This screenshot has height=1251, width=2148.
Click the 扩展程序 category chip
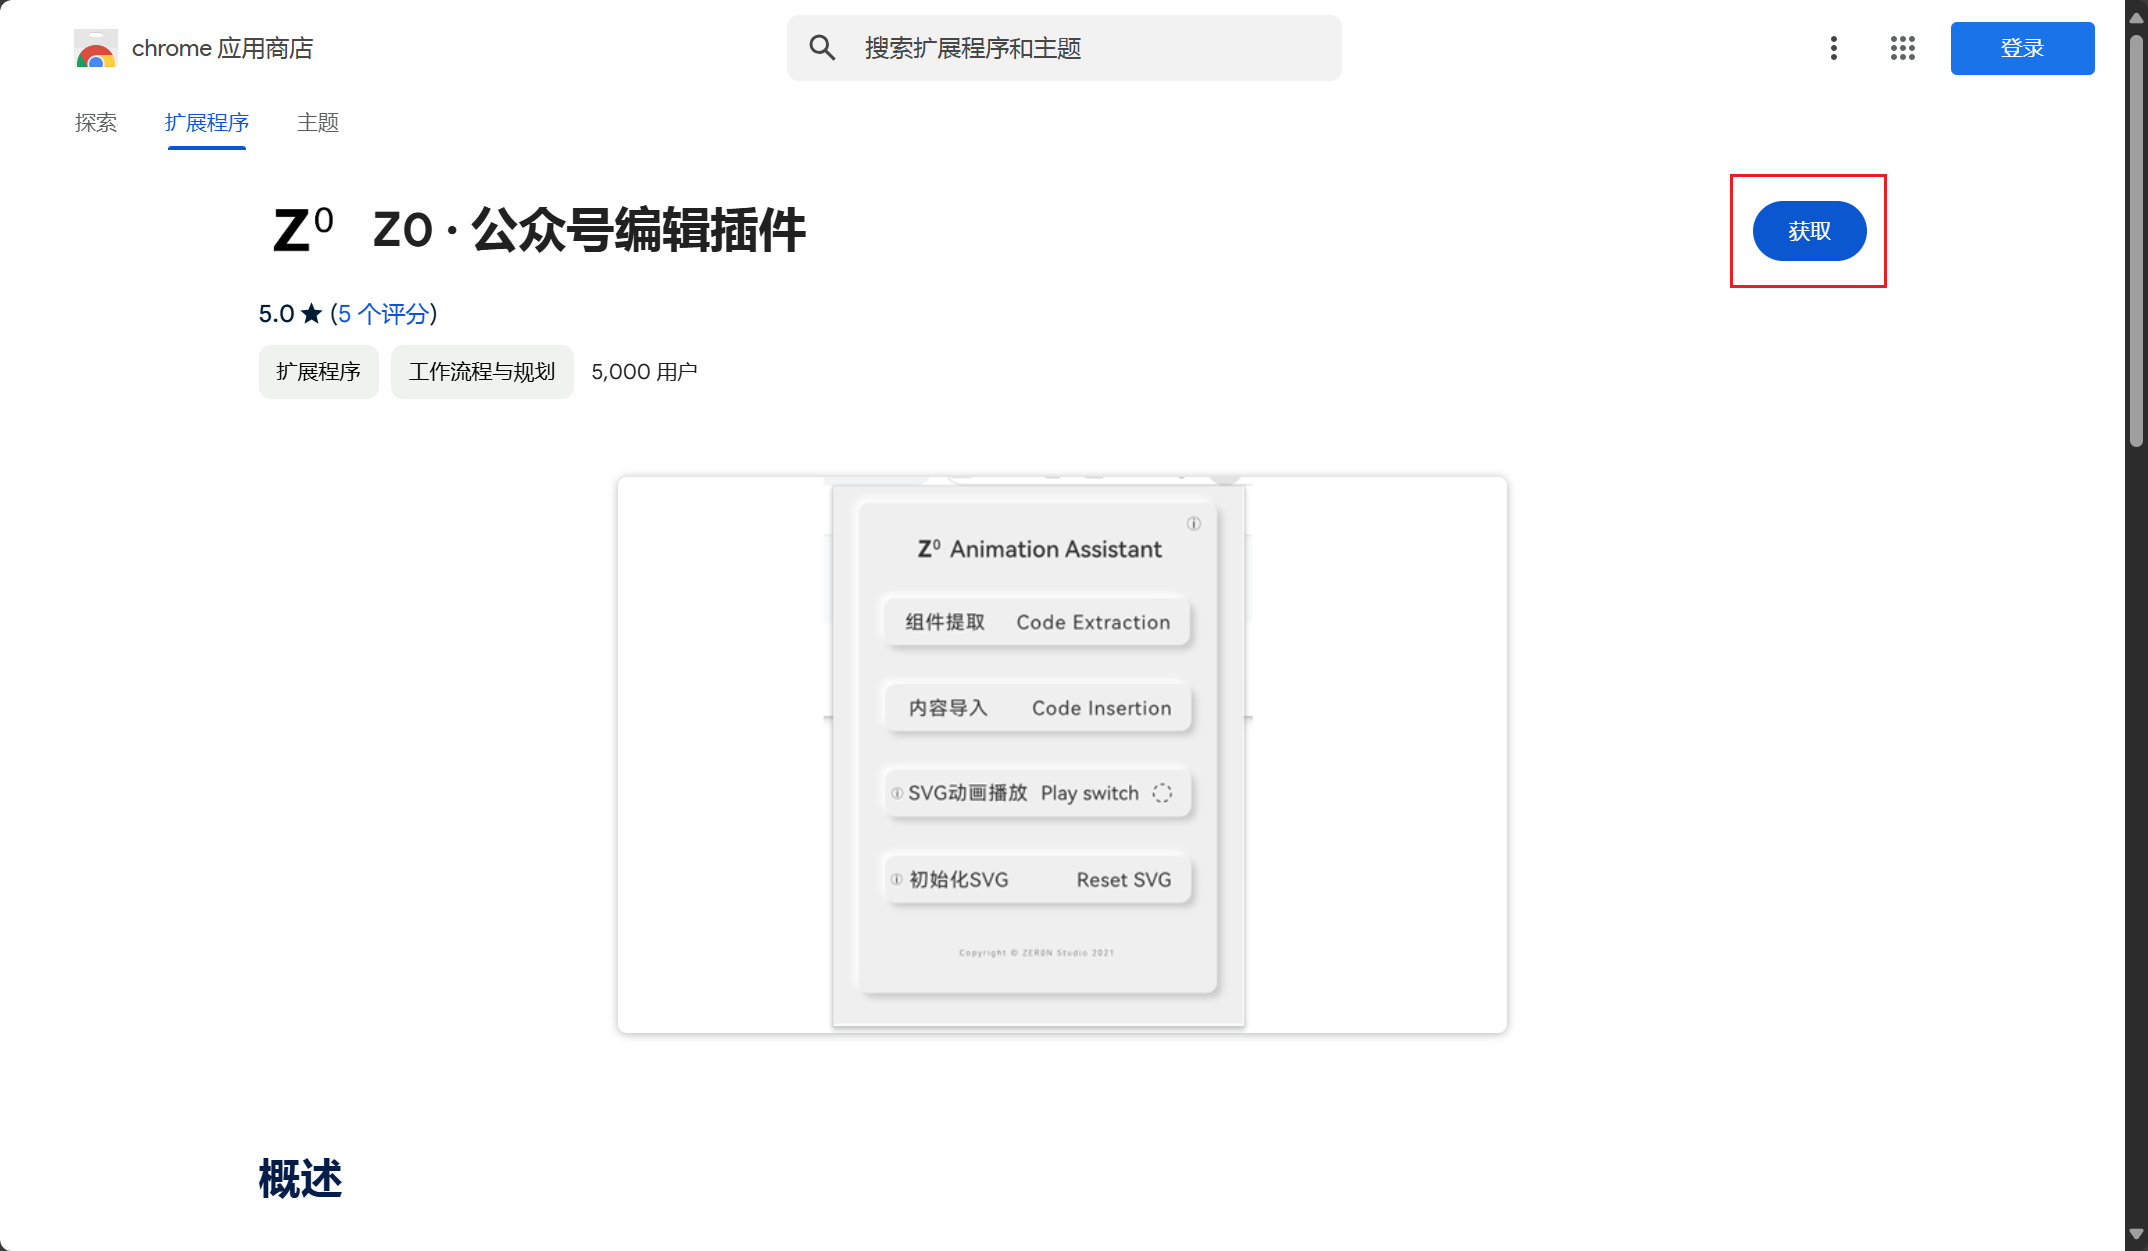(318, 372)
